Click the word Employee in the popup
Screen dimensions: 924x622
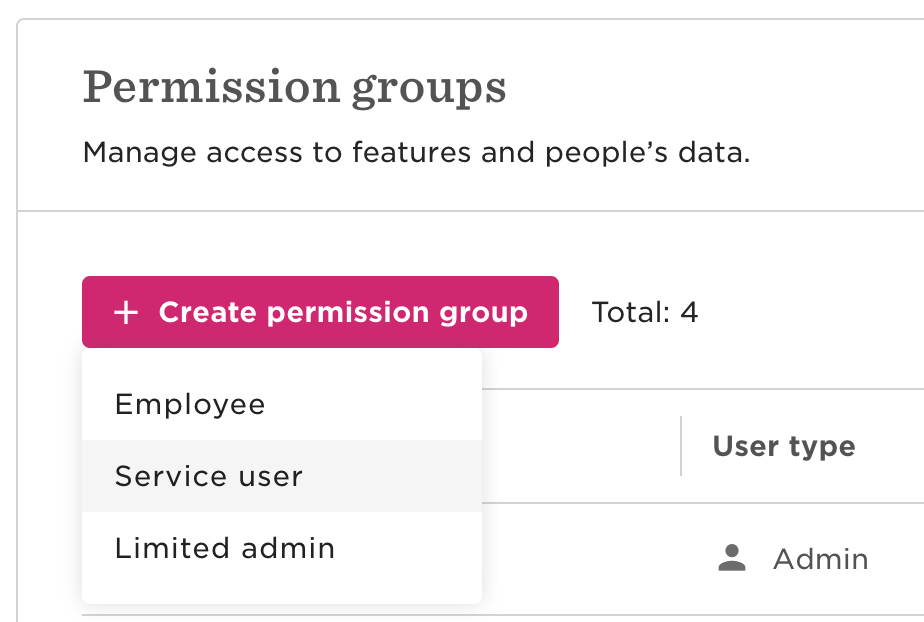pos(190,405)
